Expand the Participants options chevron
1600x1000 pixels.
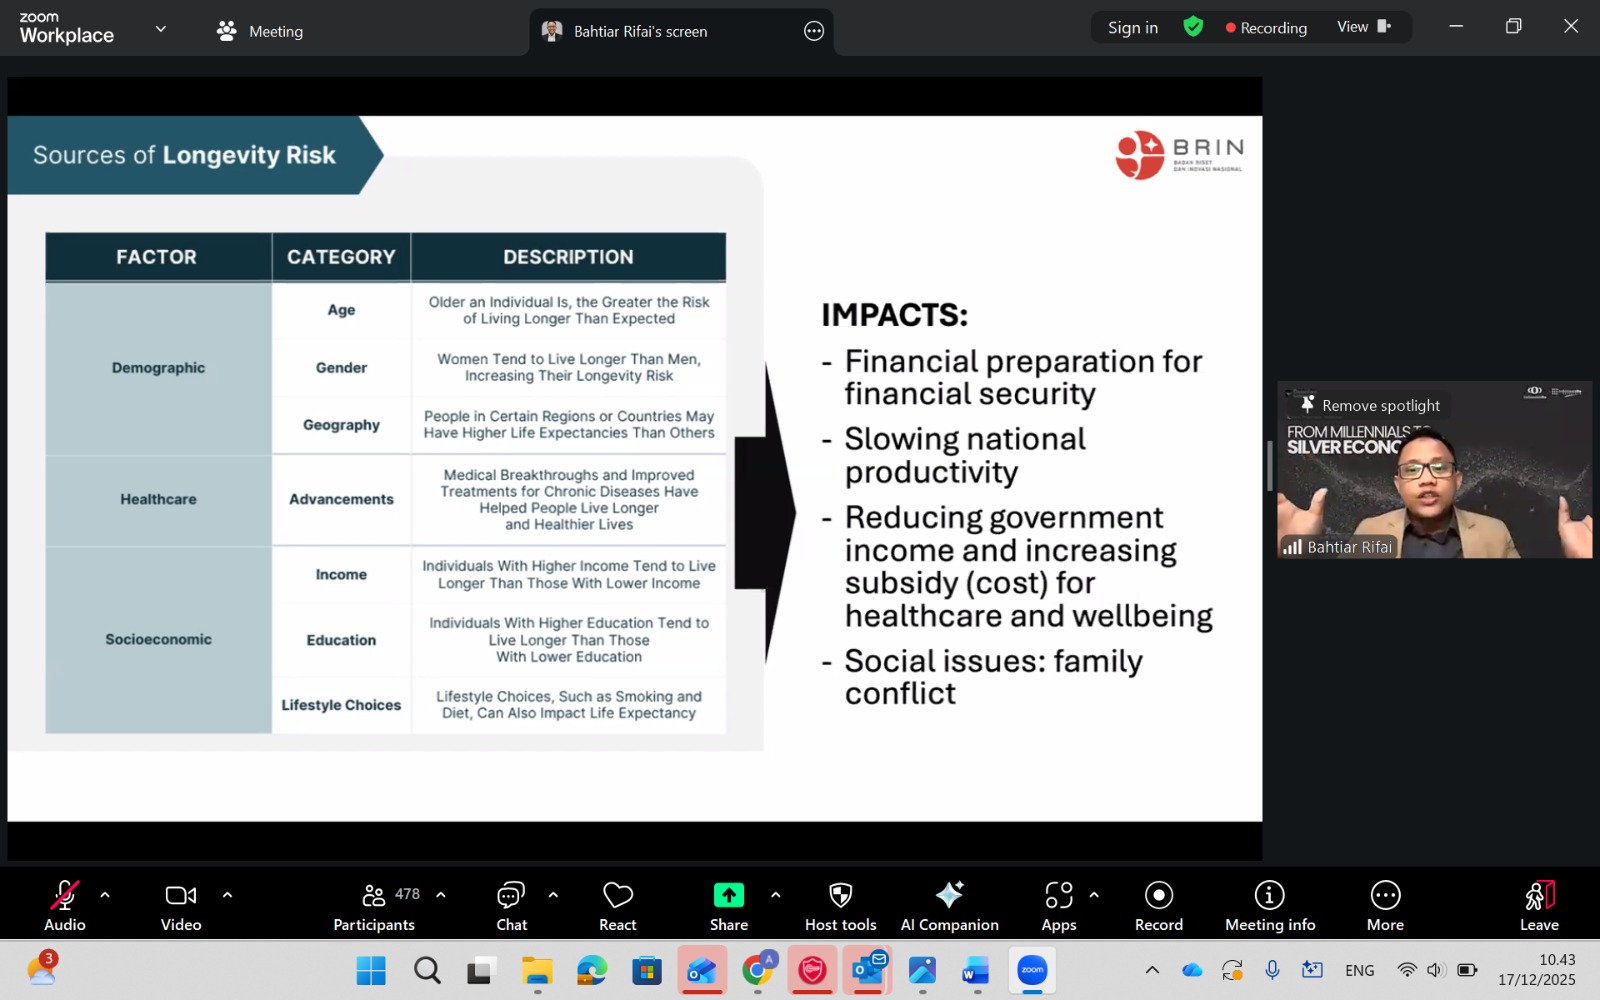point(441,895)
